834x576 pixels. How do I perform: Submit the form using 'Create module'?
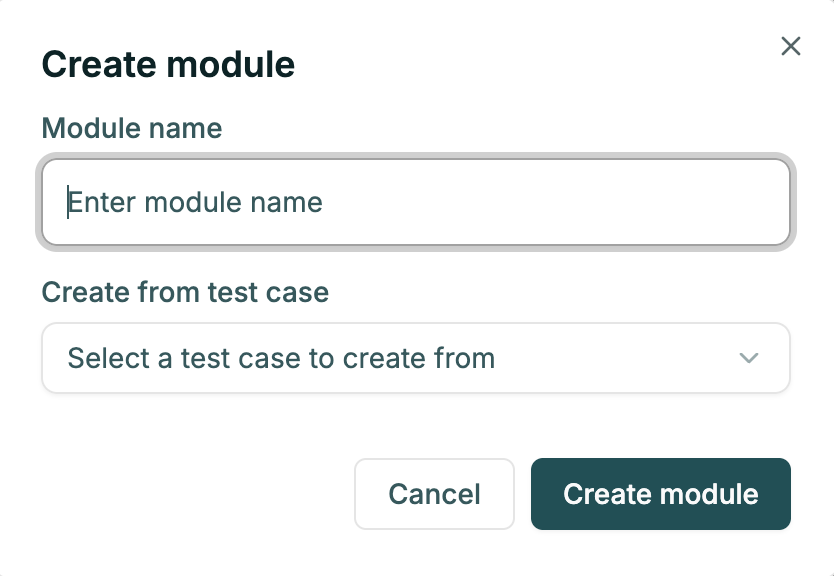(x=660, y=494)
